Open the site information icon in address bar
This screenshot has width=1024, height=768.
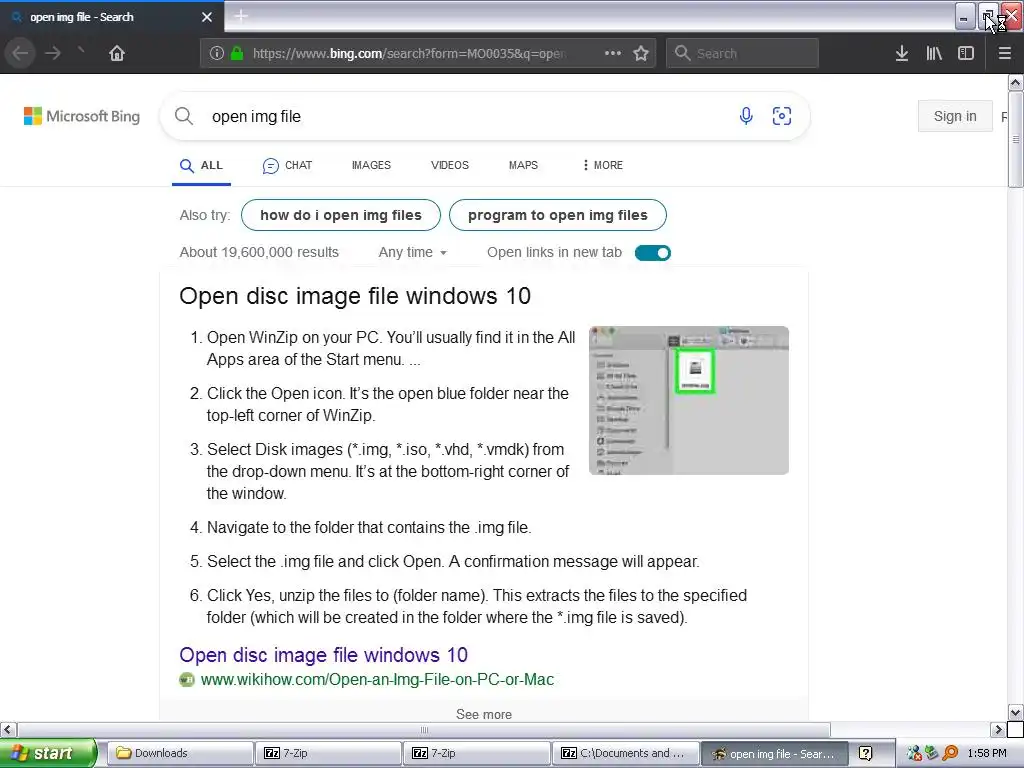pyautogui.click(x=216, y=54)
